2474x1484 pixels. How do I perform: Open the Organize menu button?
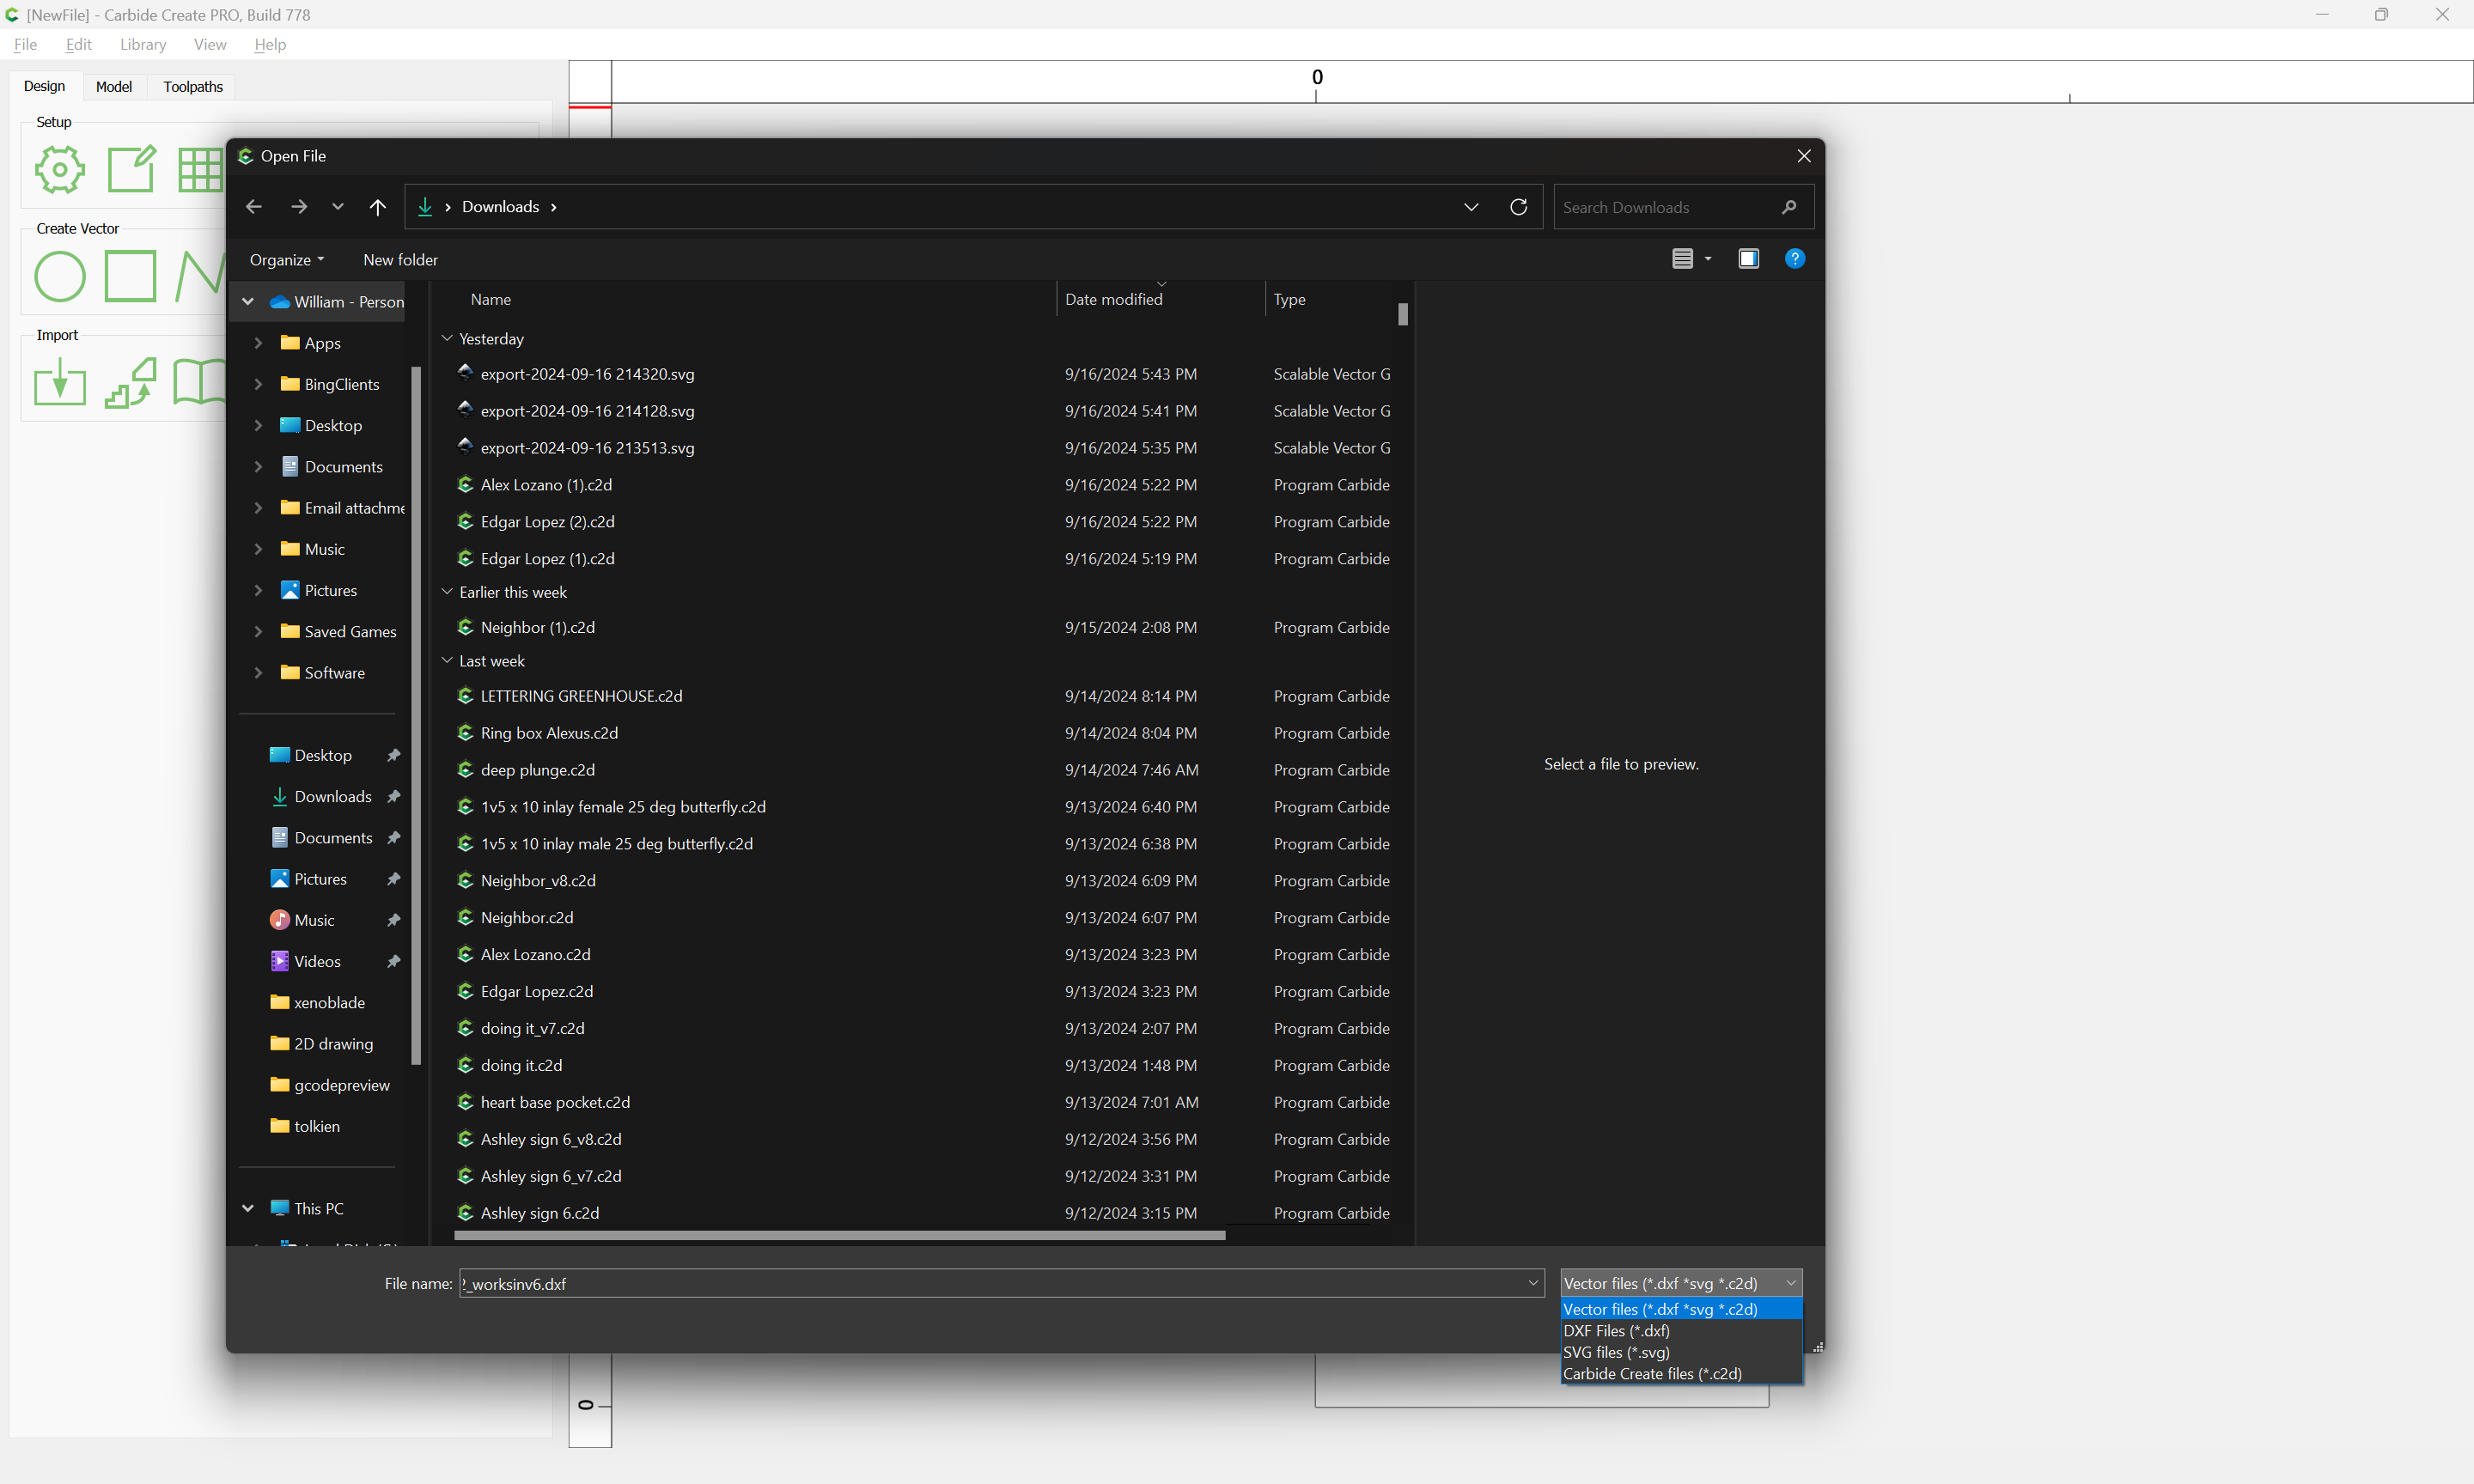pos(286,260)
